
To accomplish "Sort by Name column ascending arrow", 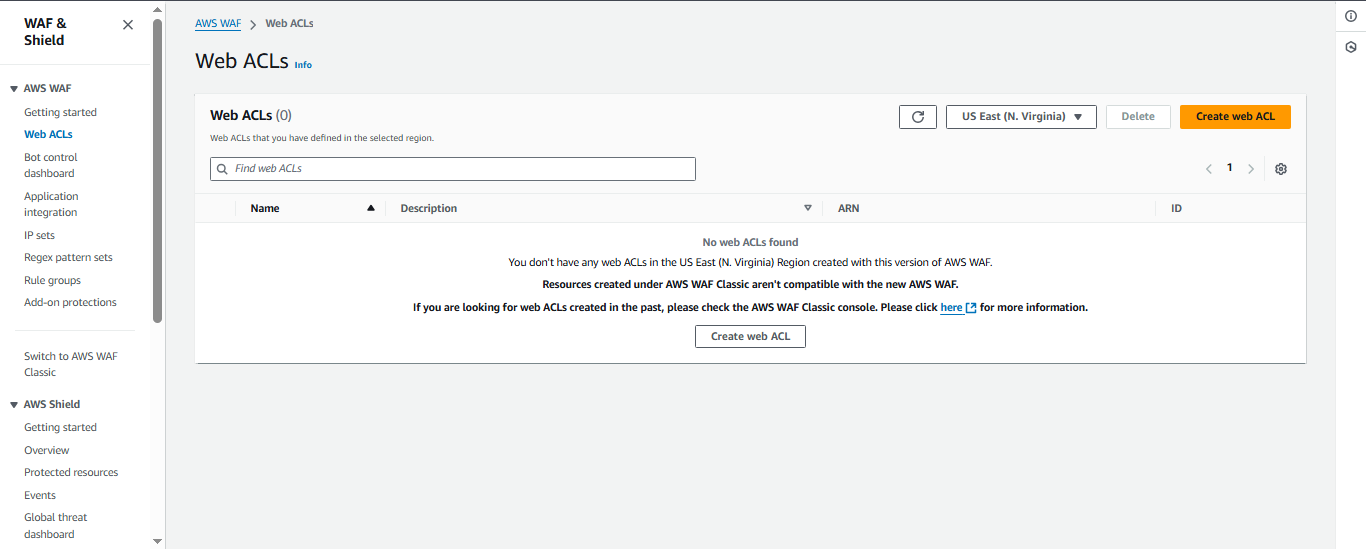I will [x=371, y=208].
